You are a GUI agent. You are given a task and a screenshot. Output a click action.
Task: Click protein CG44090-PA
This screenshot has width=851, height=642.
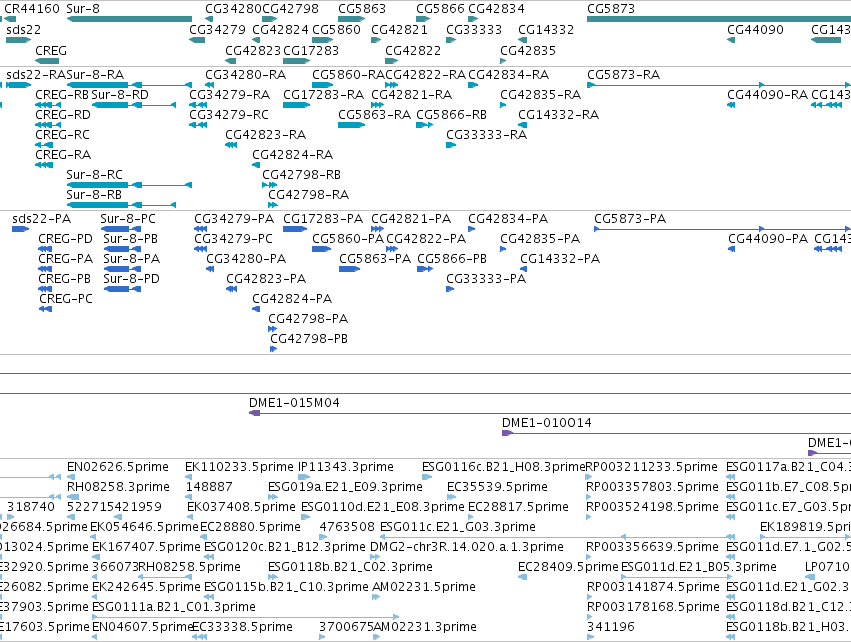tap(768, 239)
